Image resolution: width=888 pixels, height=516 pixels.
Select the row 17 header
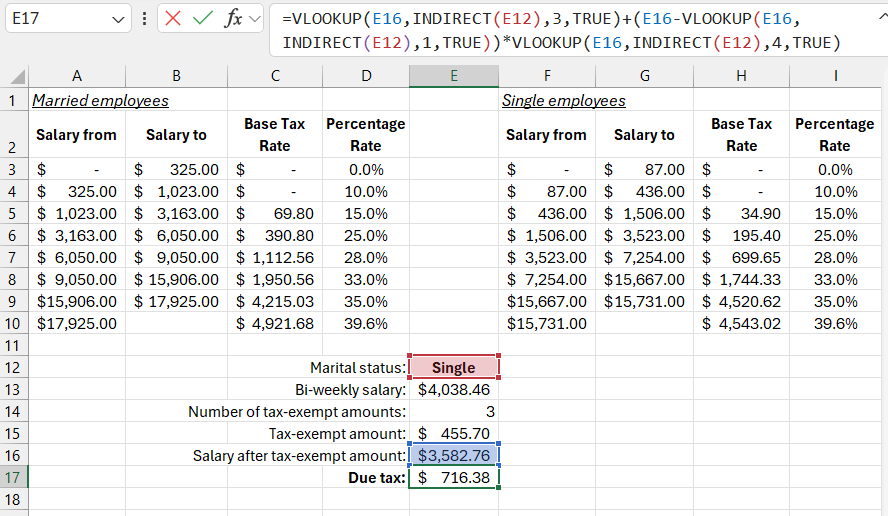click(13, 477)
